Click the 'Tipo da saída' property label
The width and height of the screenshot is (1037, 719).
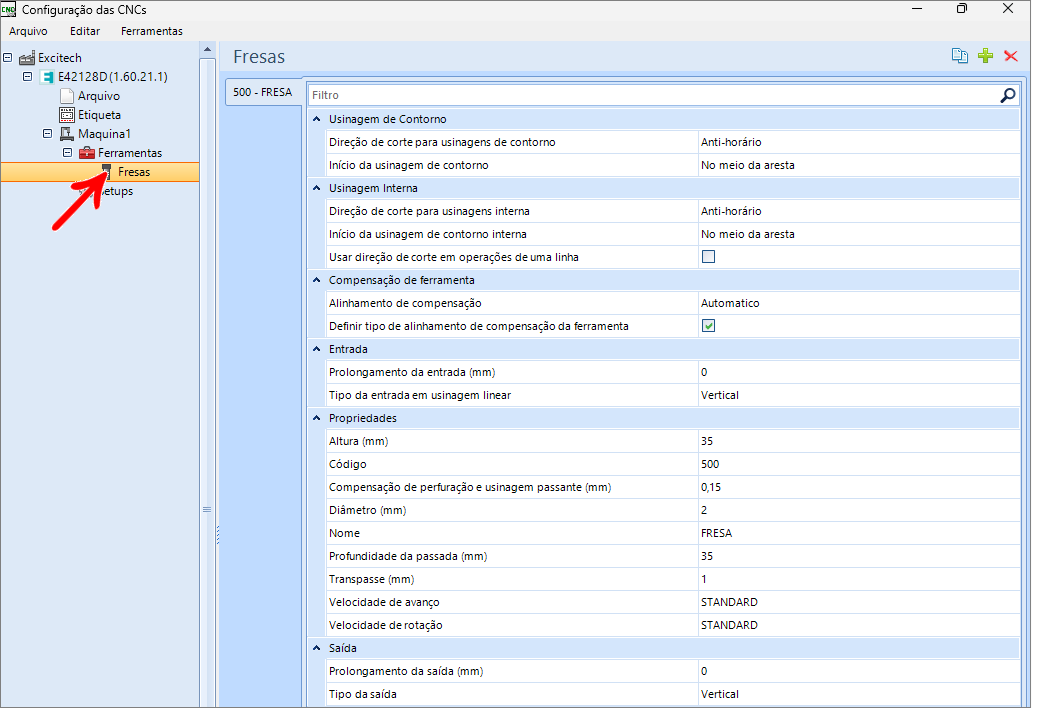click(x=362, y=695)
